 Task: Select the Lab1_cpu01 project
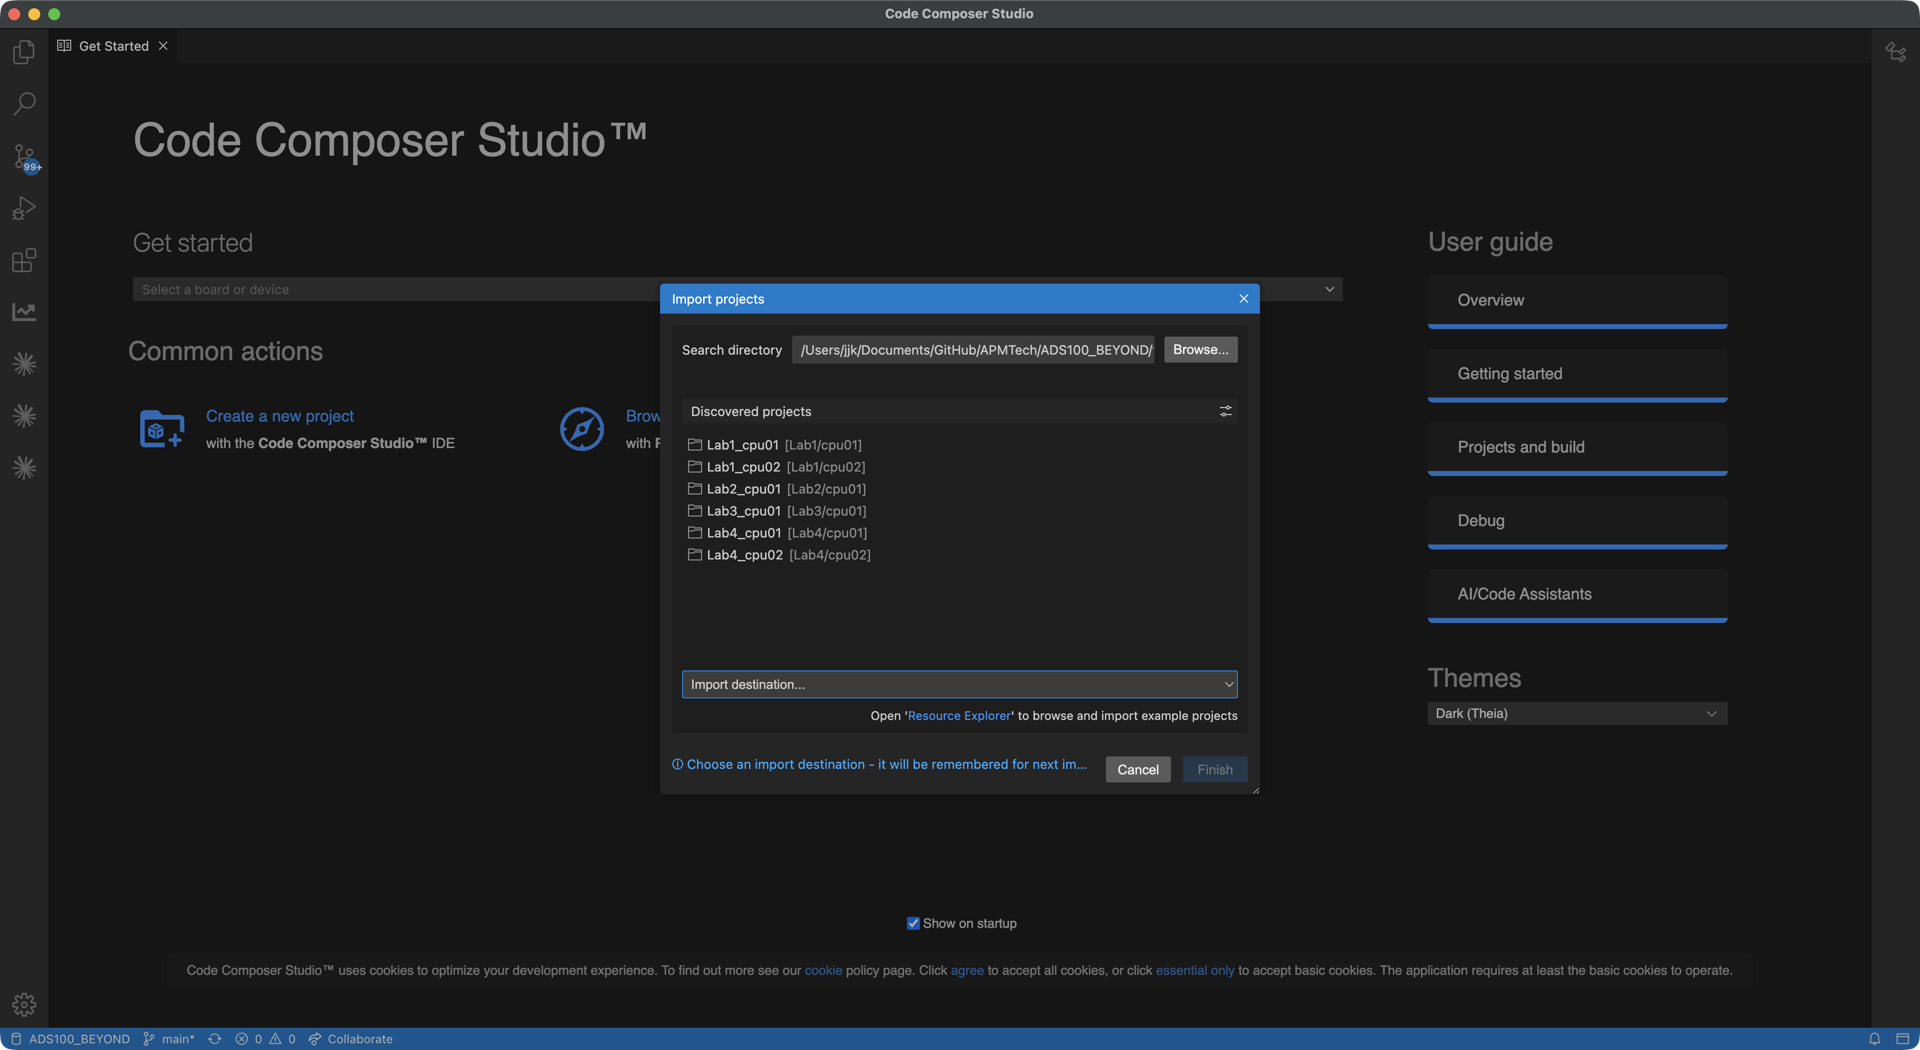(x=959, y=445)
